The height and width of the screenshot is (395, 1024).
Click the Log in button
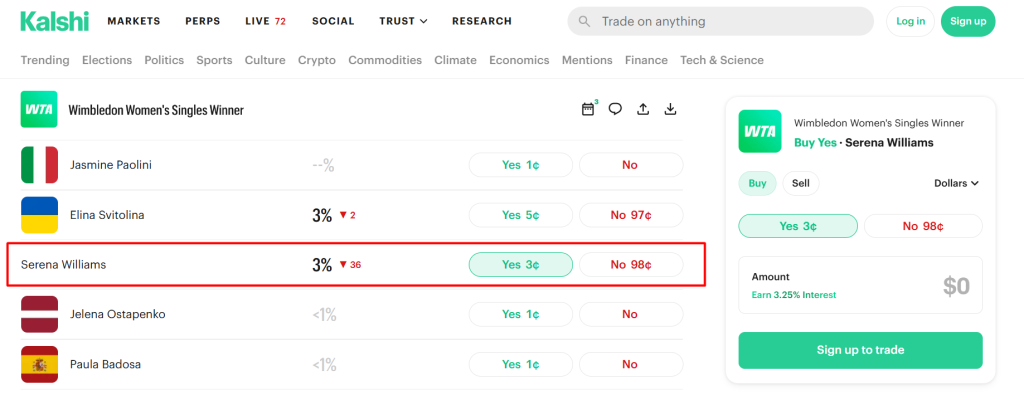point(910,22)
